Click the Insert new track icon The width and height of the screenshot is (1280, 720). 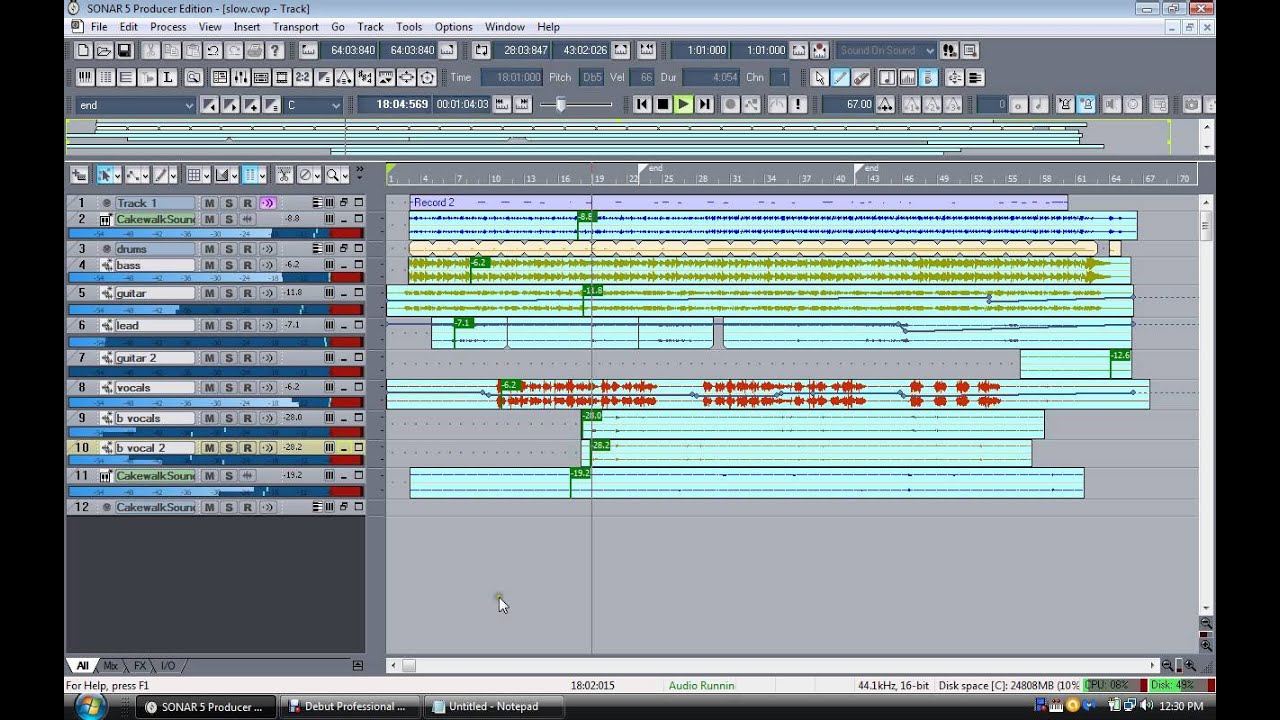pos(78,175)
